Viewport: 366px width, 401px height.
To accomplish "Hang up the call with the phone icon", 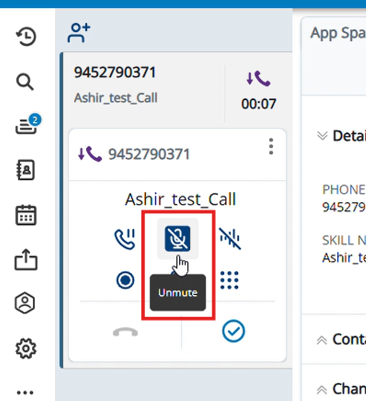I will [125, 332].
